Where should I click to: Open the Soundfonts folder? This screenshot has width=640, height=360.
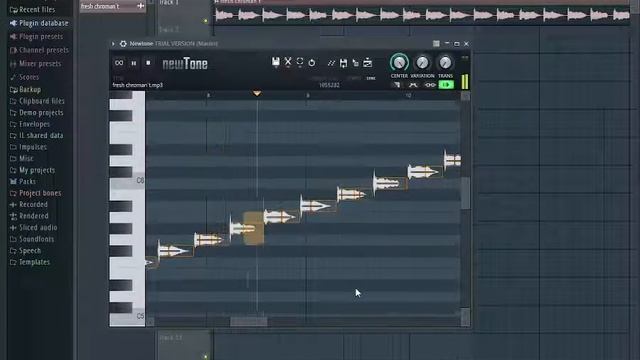coord(32,239)
